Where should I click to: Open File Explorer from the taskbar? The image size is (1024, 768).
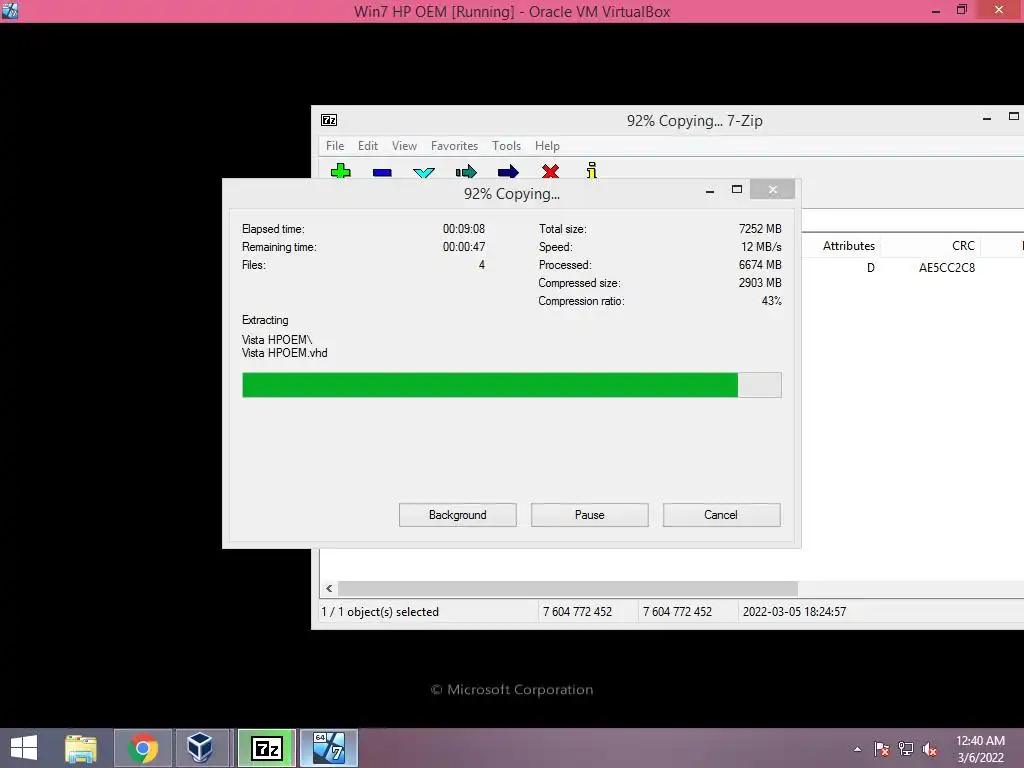pyautogui.click(x=81, y=748)
